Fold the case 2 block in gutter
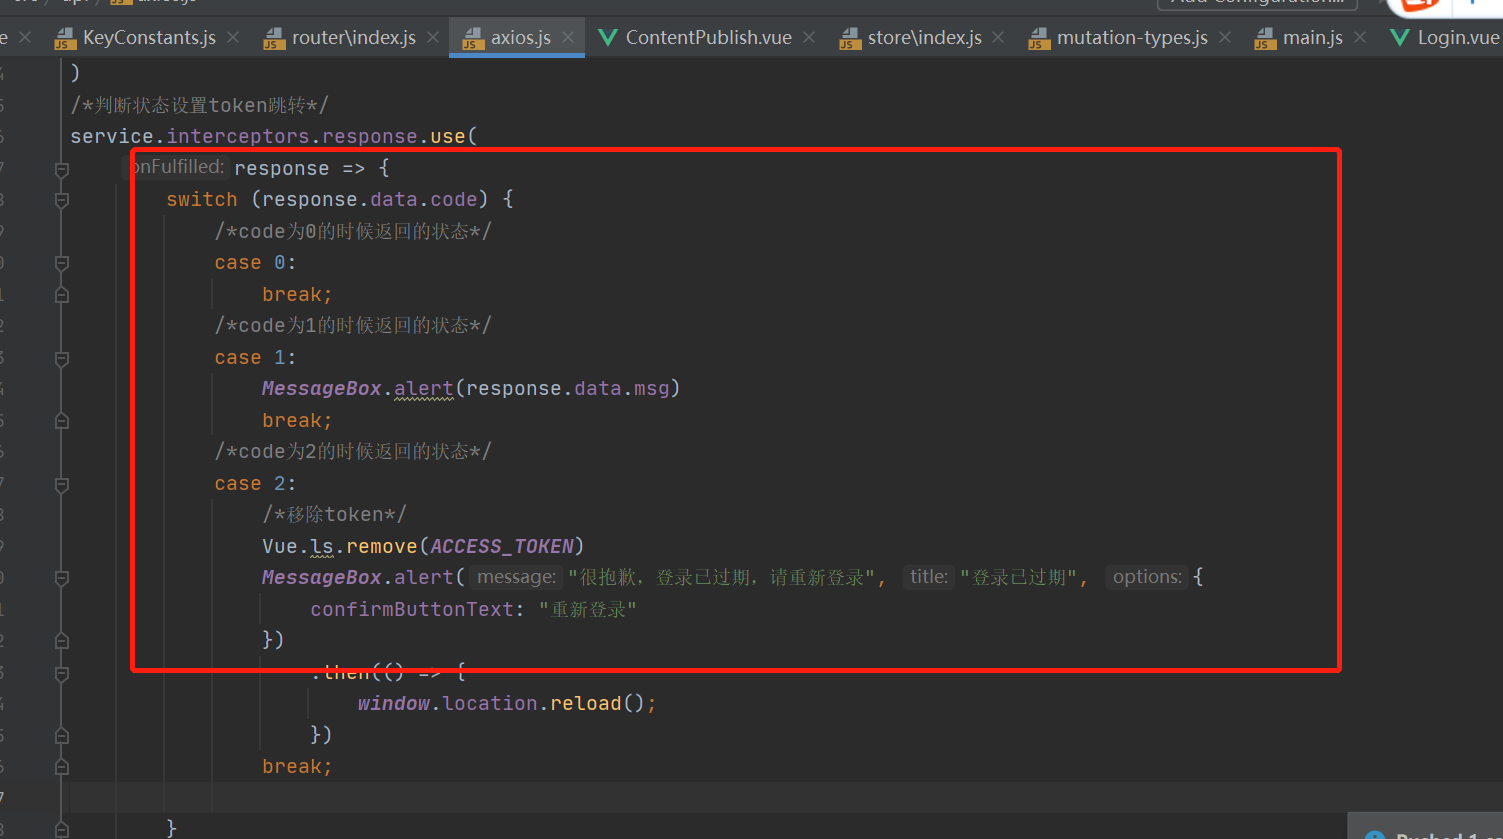This screenshot has height=839, width=1503. [62, 484]
